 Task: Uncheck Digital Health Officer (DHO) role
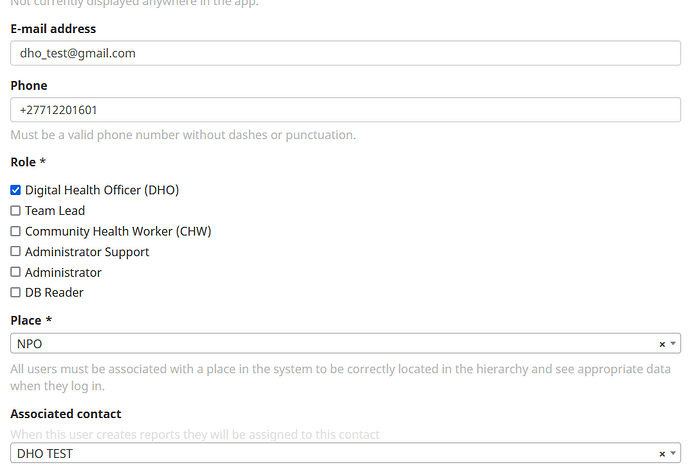pos(15,190)
